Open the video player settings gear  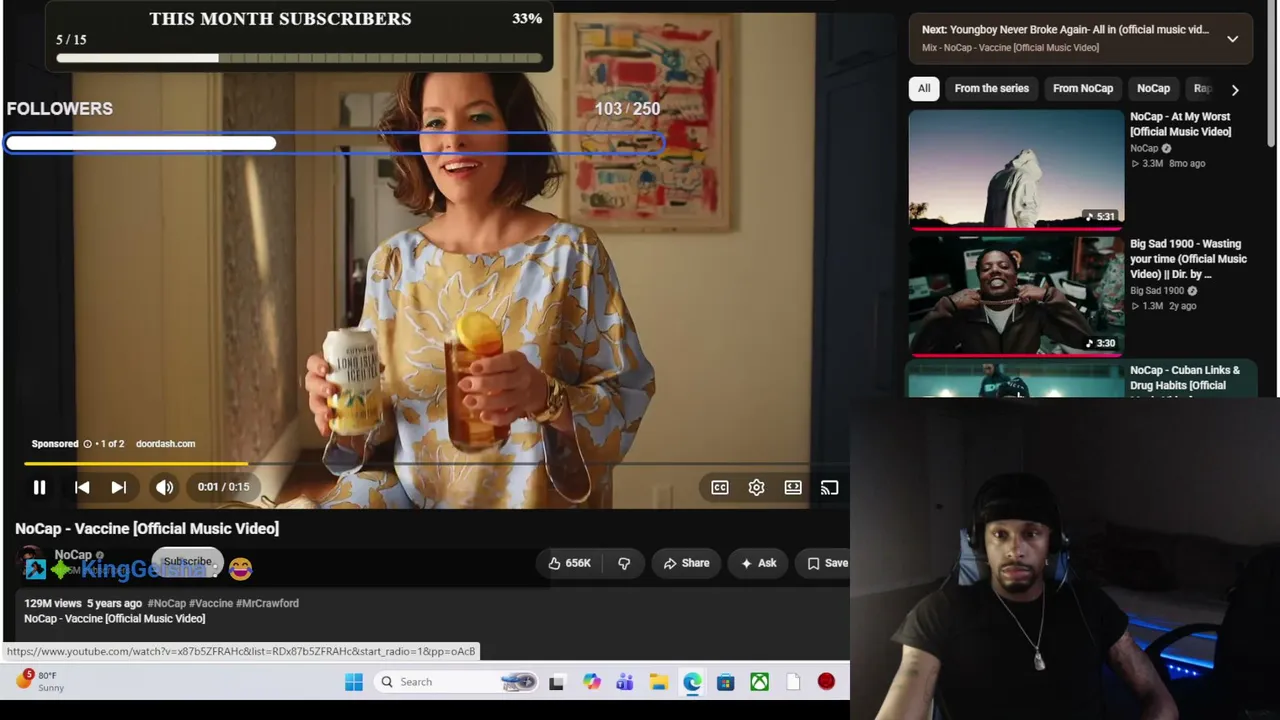756,487
